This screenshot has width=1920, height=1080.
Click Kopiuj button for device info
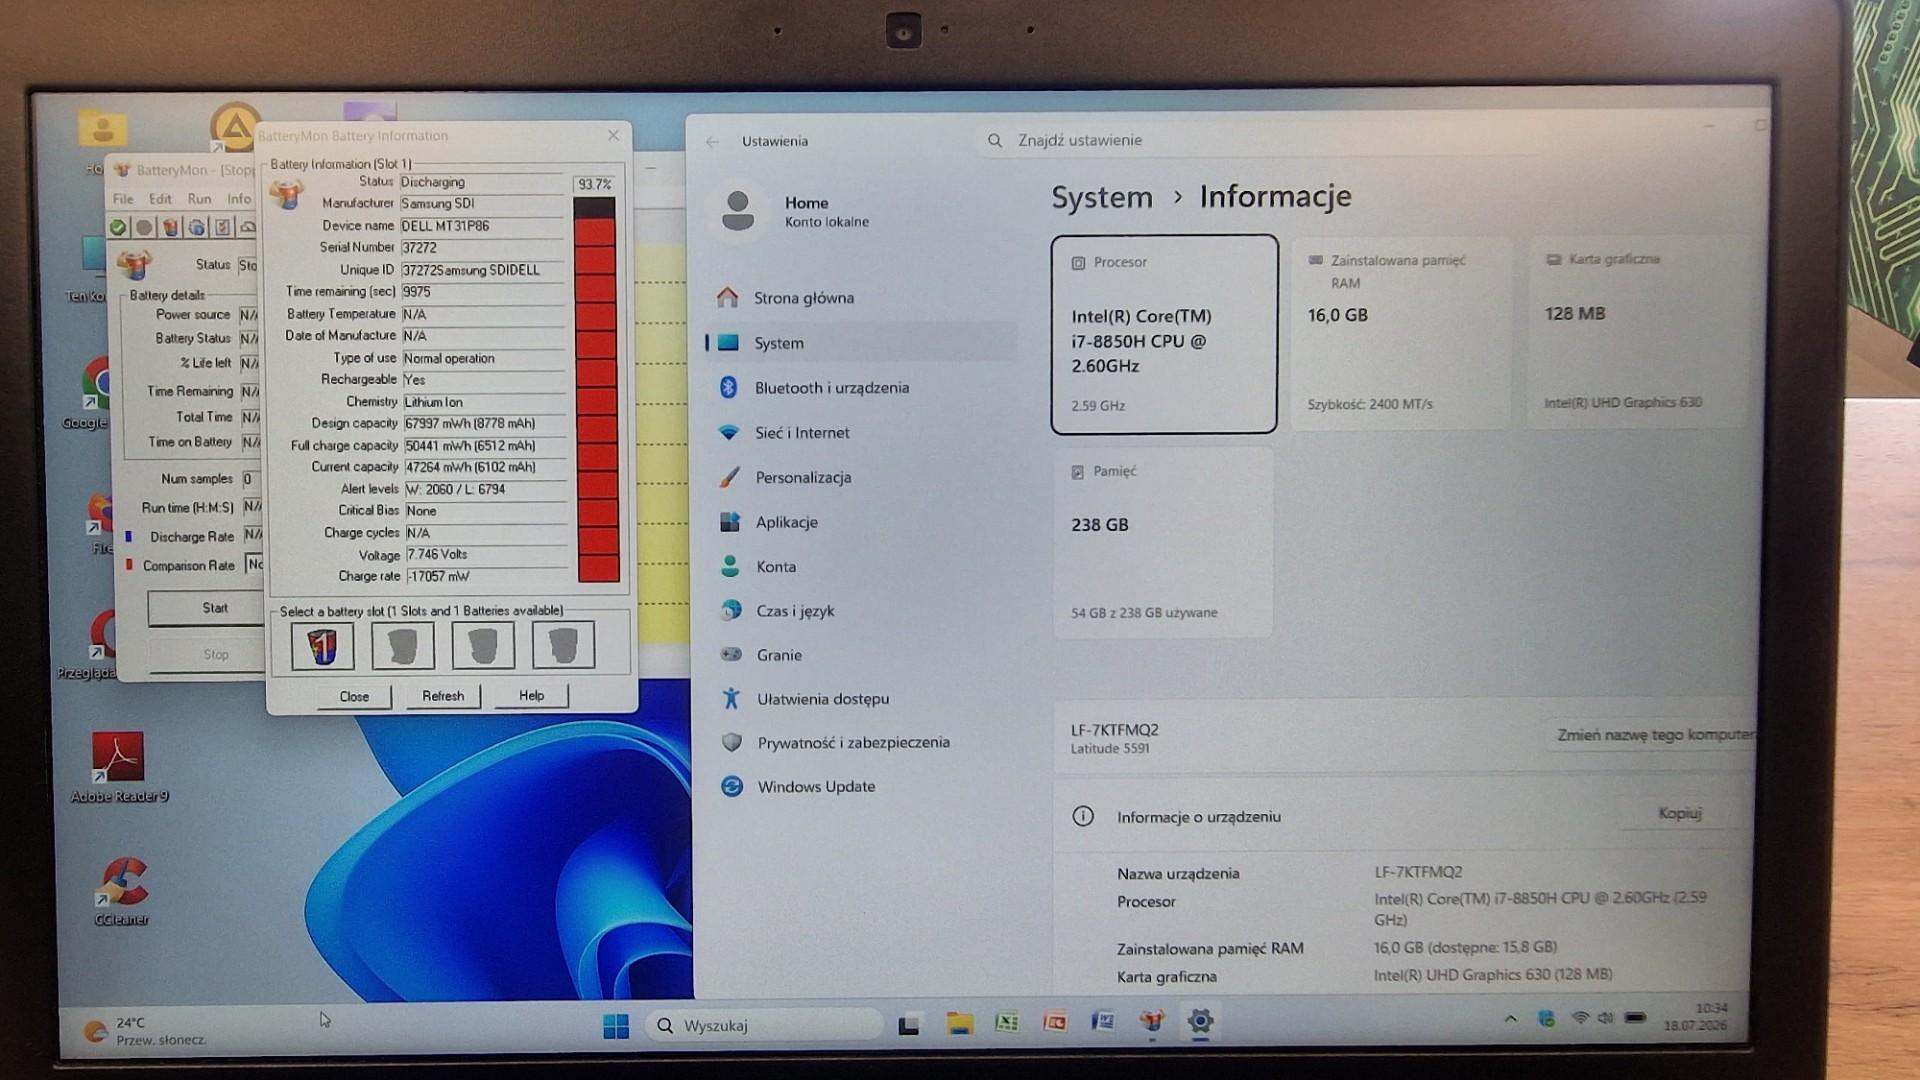pos(1679,814)
